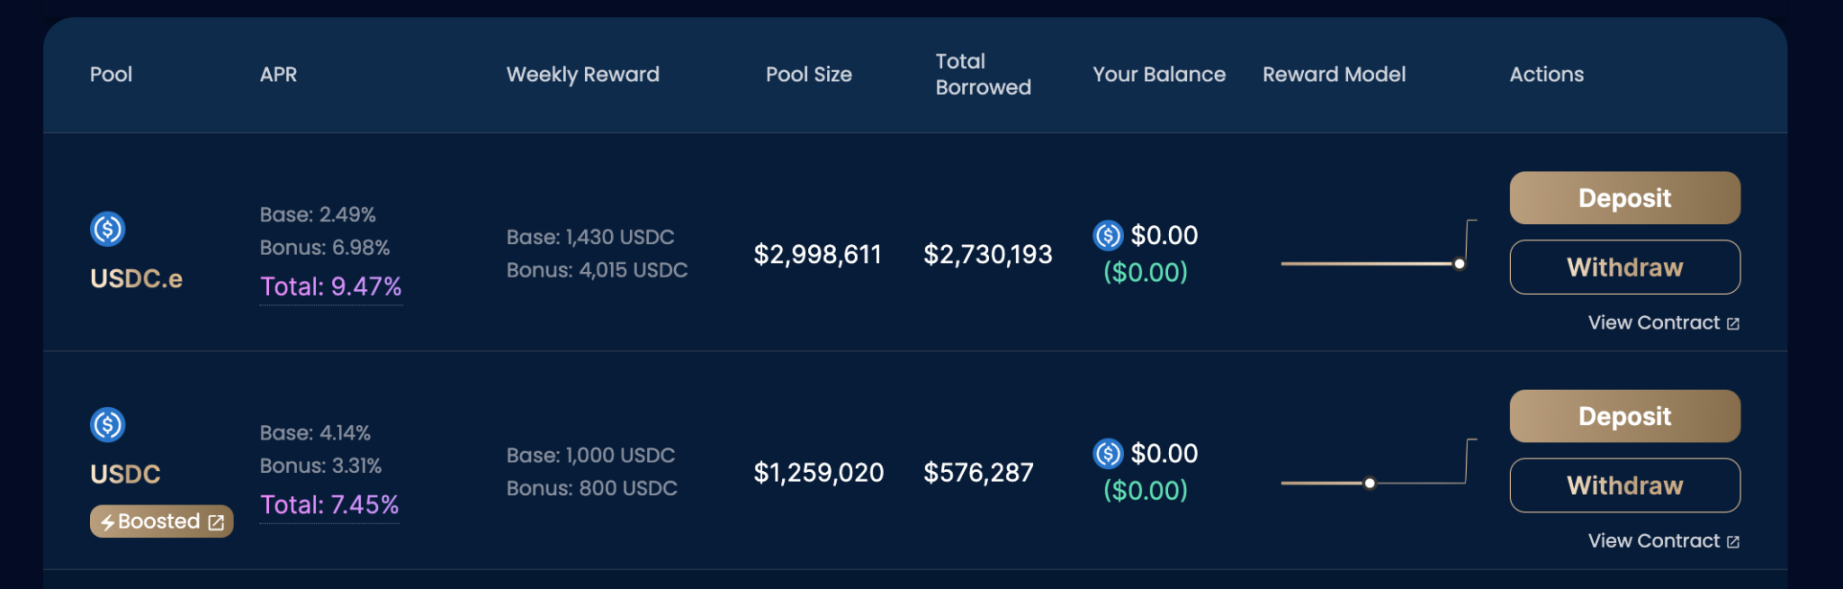Click the APR column header
Image resolution: width=1843 pixels, height=589 pixels.
pyautogui.click(x=278, y=74)
